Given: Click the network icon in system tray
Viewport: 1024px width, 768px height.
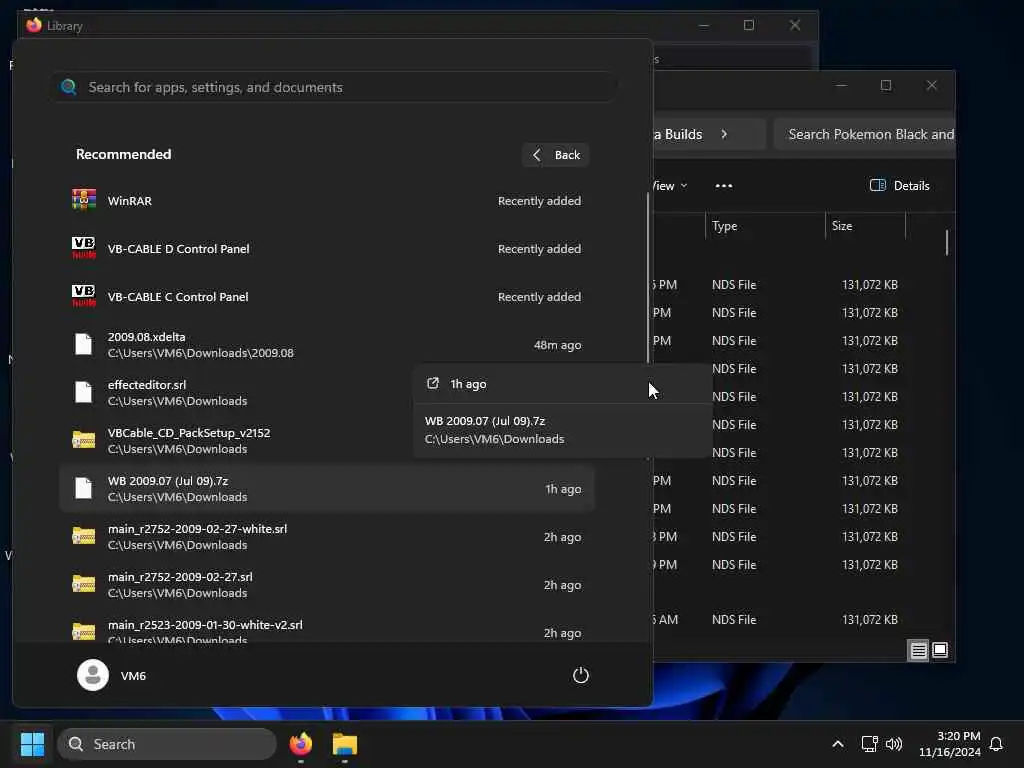Looking at the screenshot, I should pos(869,744).
